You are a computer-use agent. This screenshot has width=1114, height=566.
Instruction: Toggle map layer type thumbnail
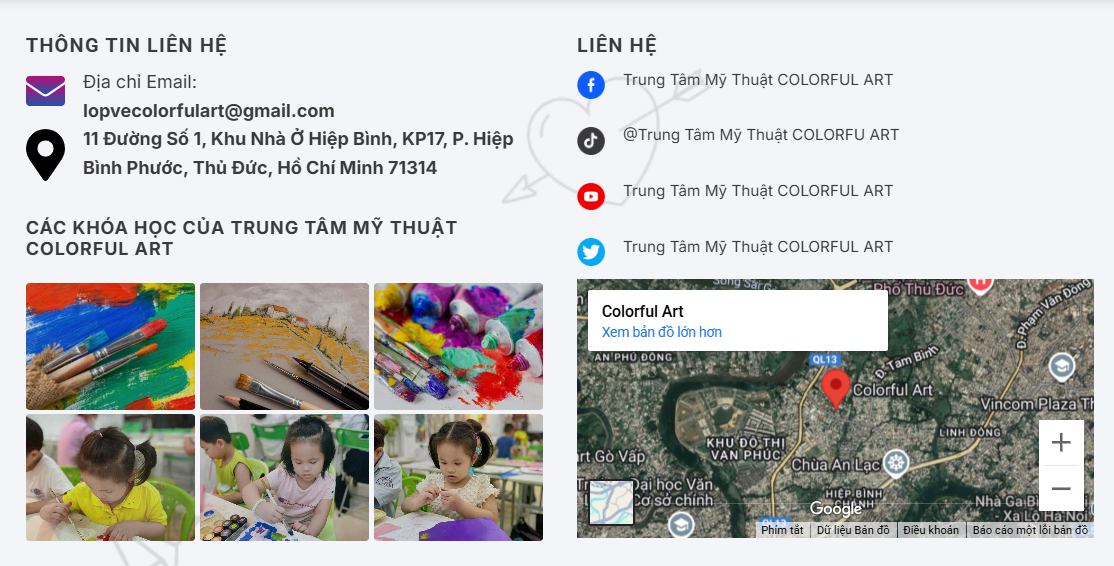coord(611,502)
